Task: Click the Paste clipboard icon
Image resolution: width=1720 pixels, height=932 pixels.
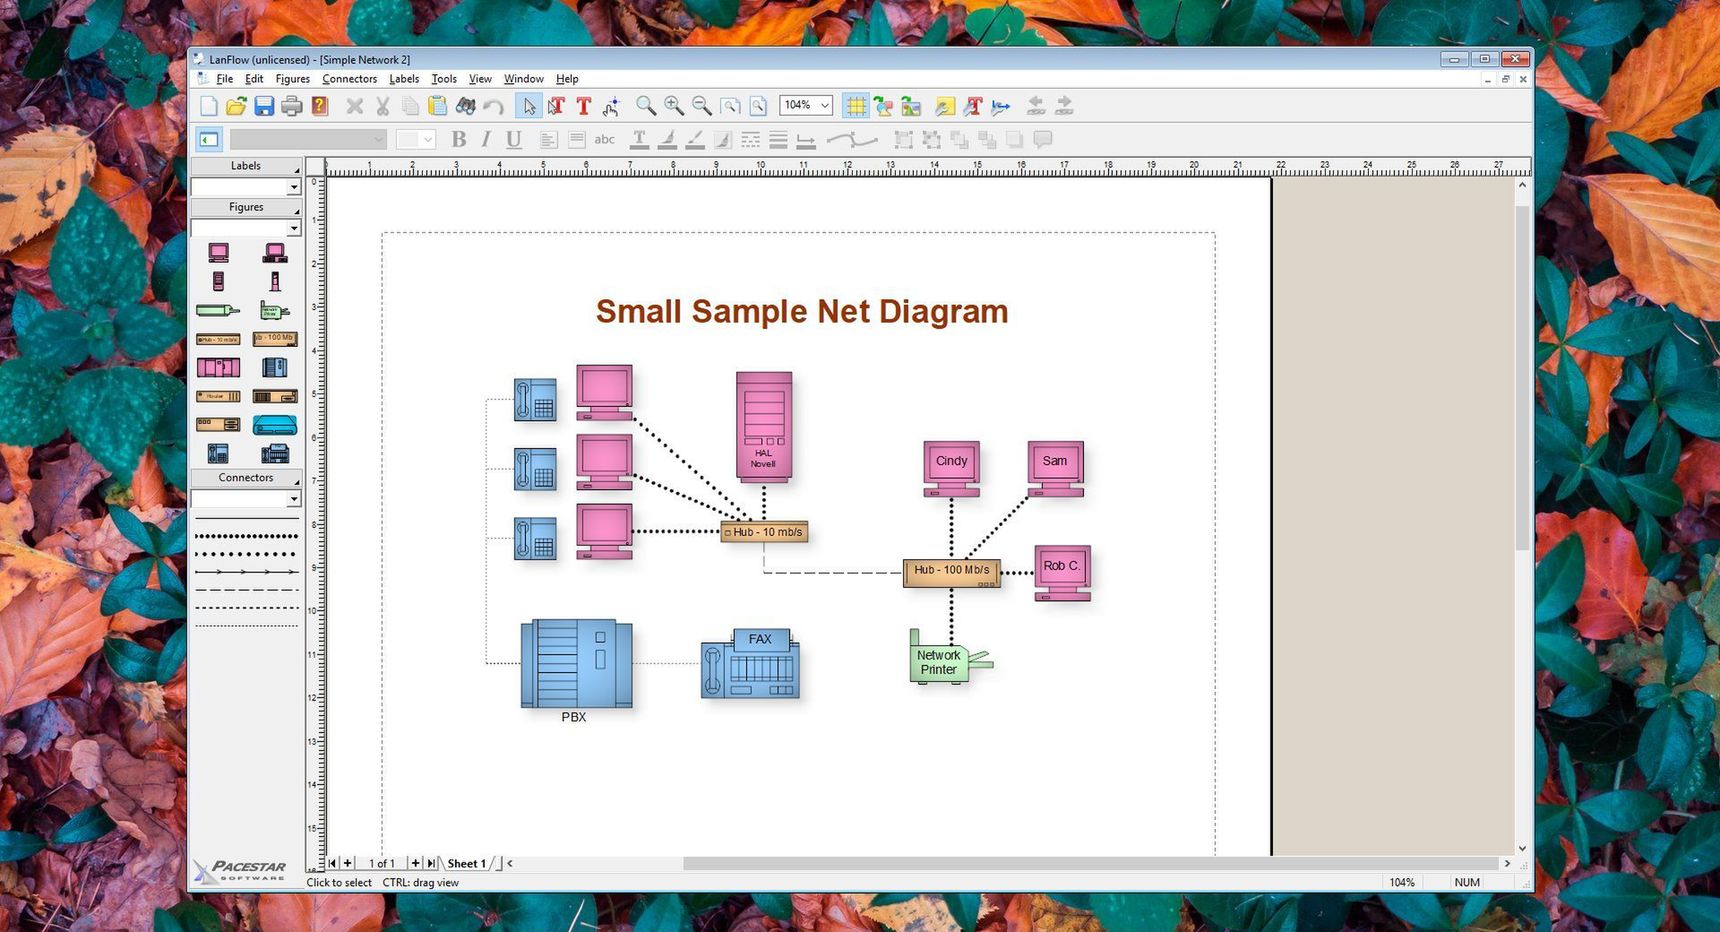Action: click(438, 106)
